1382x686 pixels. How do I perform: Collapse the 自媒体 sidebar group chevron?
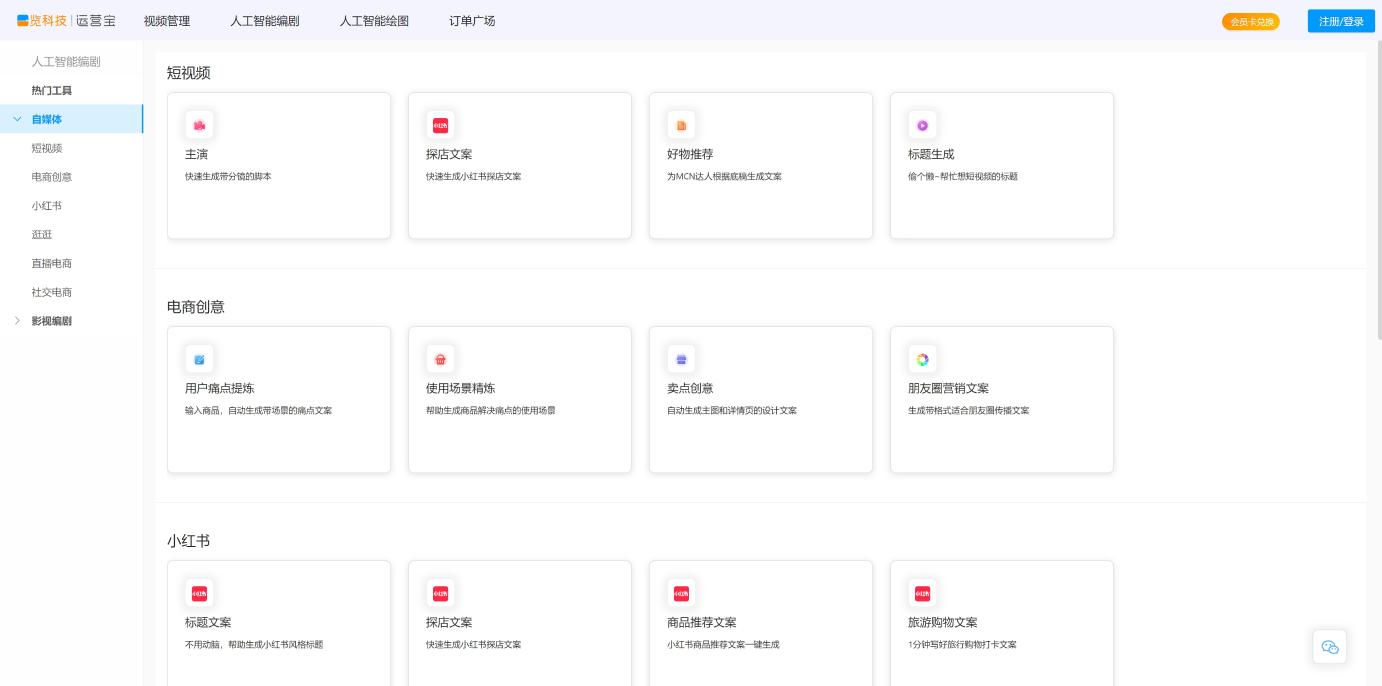tap(17, 119)
